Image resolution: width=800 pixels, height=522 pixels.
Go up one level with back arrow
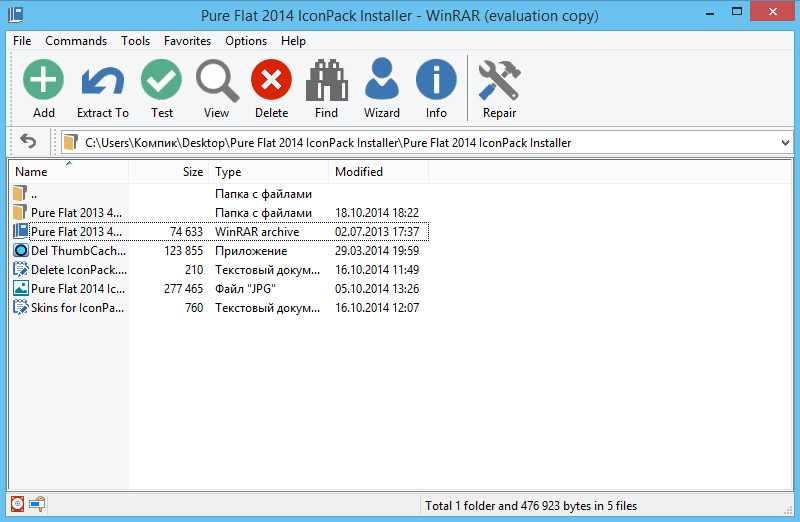[x=29, y=141]
